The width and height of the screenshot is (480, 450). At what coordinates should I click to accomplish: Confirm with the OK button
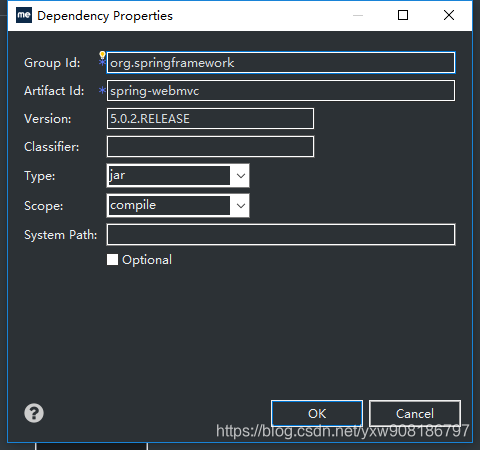317,414
